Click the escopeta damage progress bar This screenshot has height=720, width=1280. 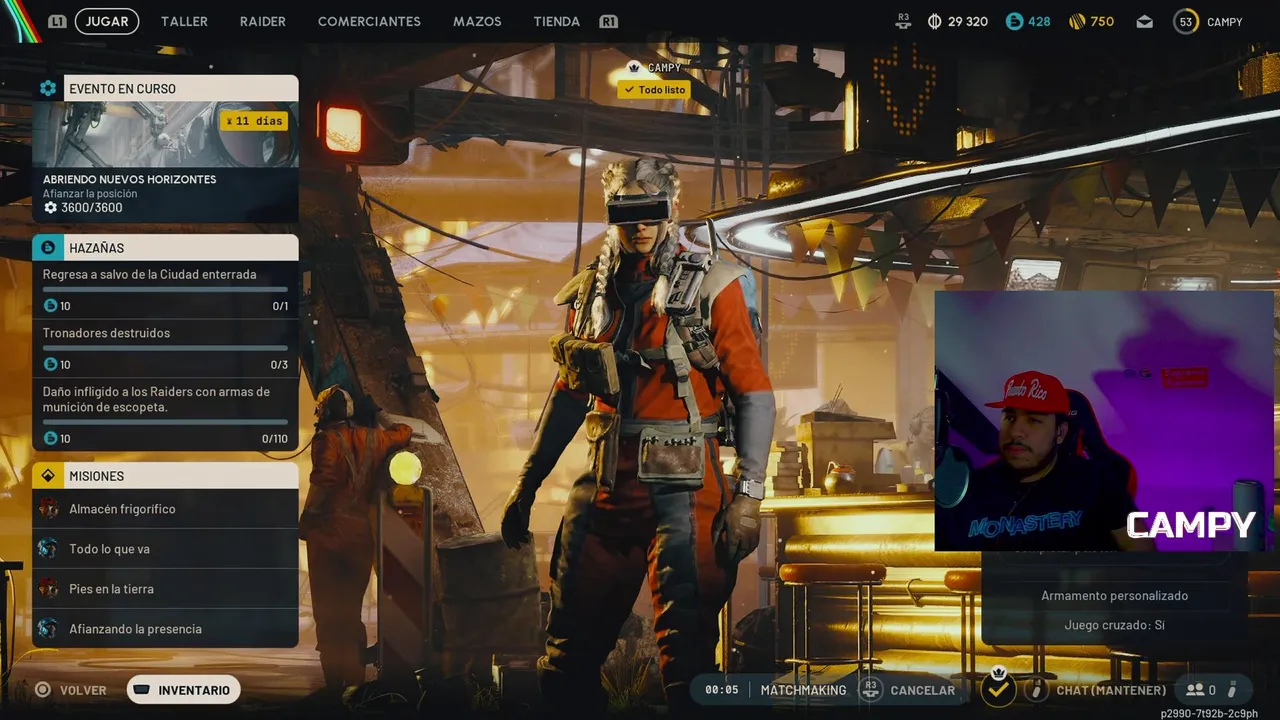click(x=165, y=422)
